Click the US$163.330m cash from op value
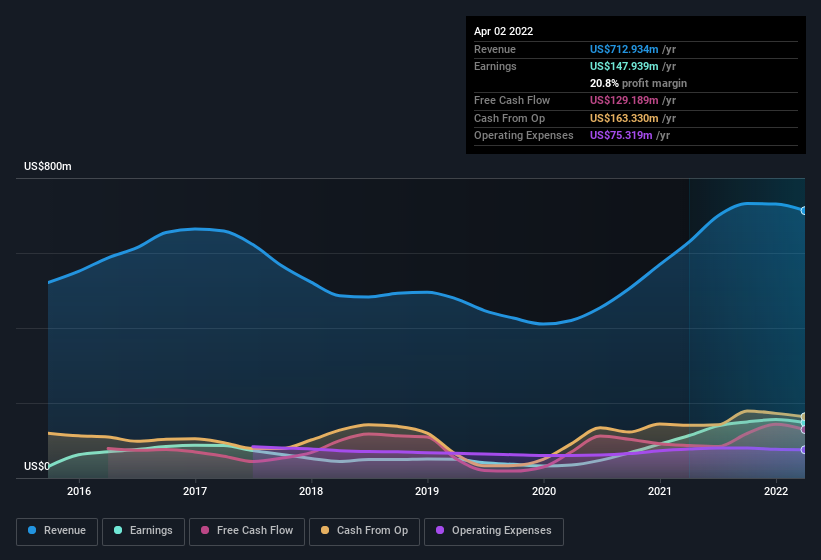The width and height of the screenshot is (821, 560). pos(624,118)
